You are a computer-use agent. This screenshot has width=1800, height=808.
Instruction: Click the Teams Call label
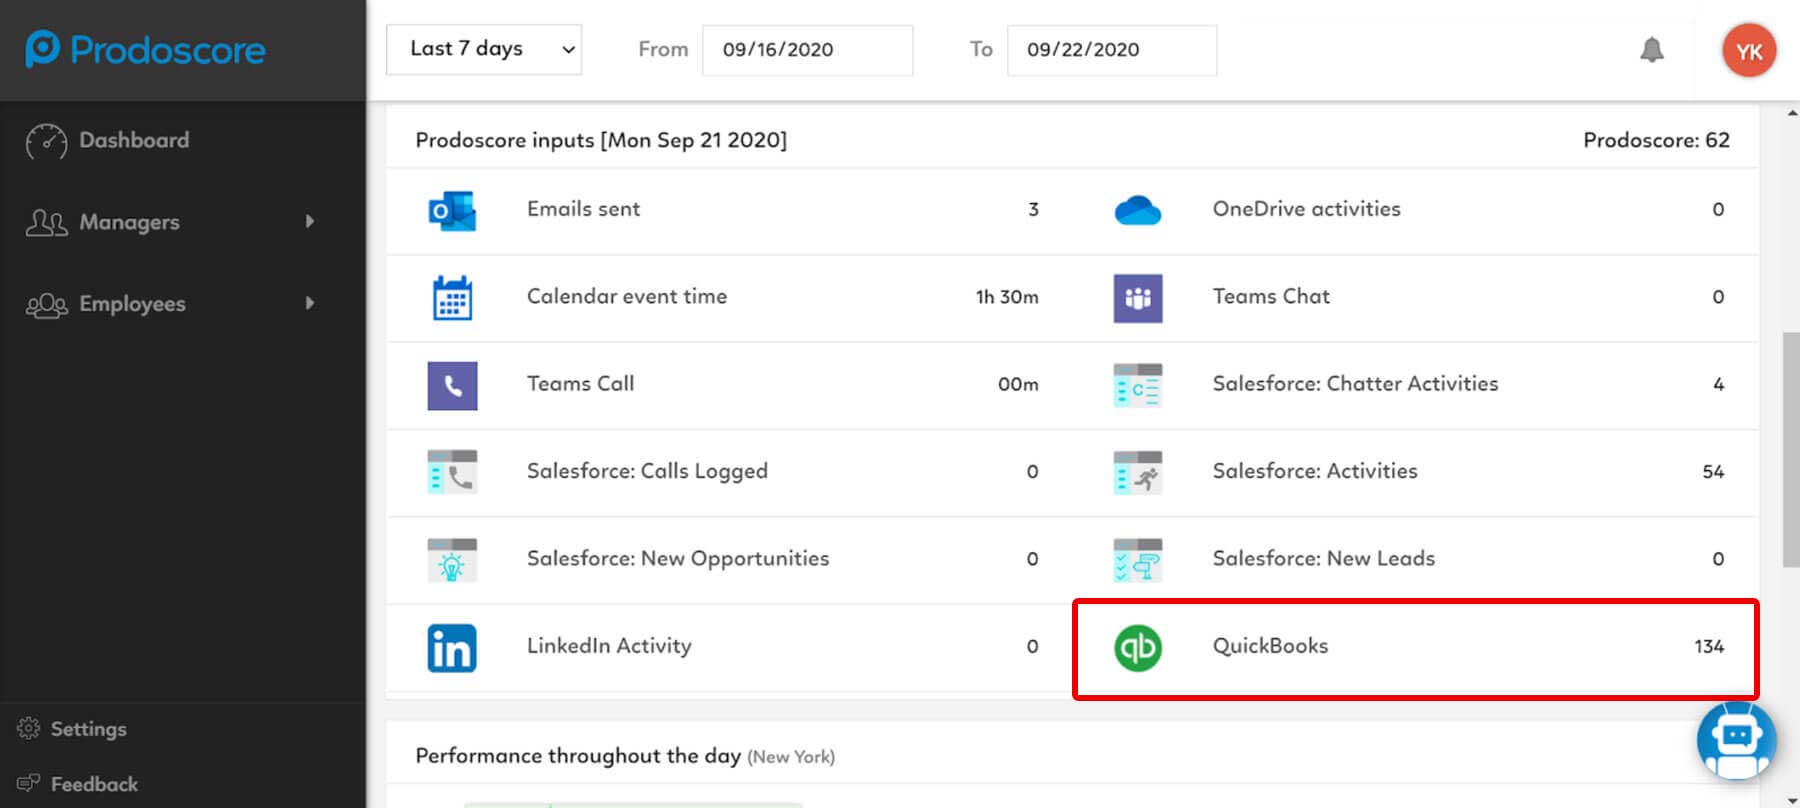pos(580,383)
